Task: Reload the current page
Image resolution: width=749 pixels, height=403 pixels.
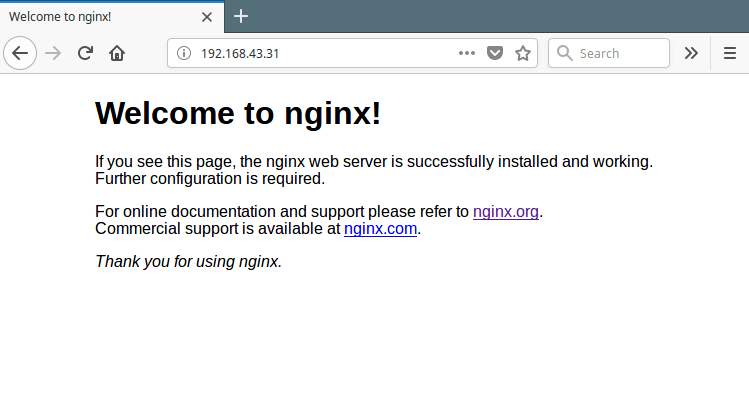Action: (85, 53)
